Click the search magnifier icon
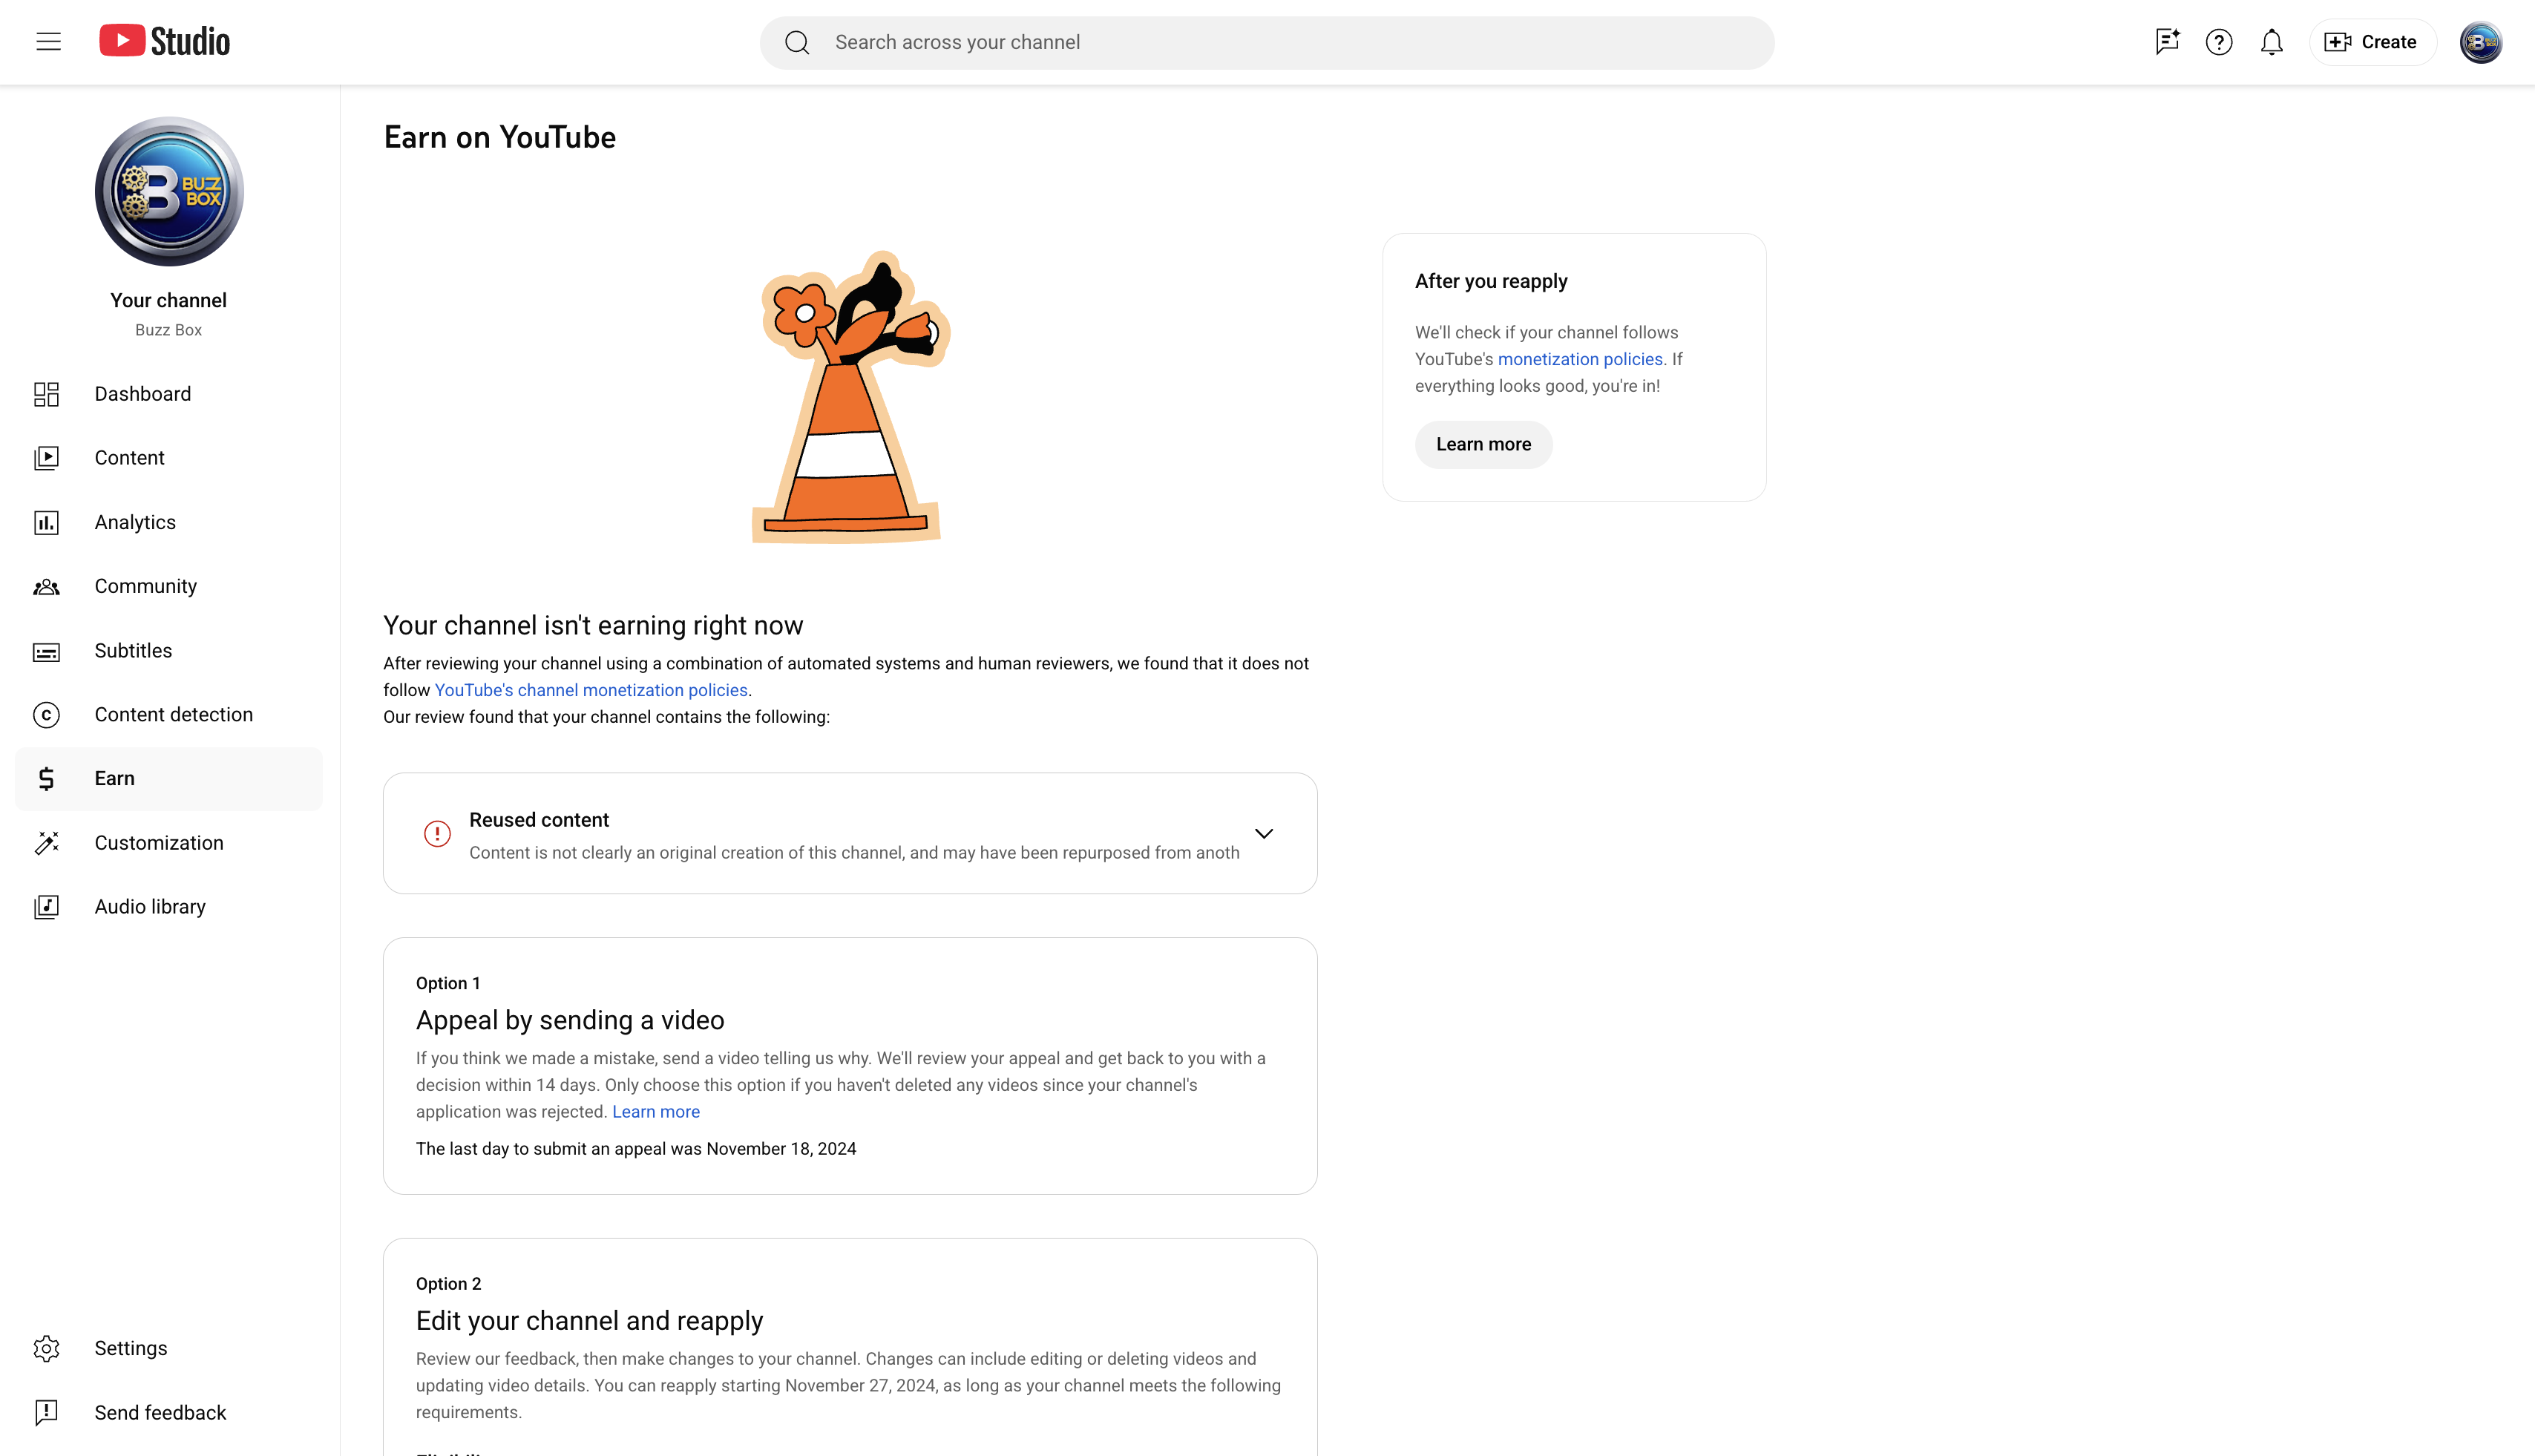 [797, 42]
